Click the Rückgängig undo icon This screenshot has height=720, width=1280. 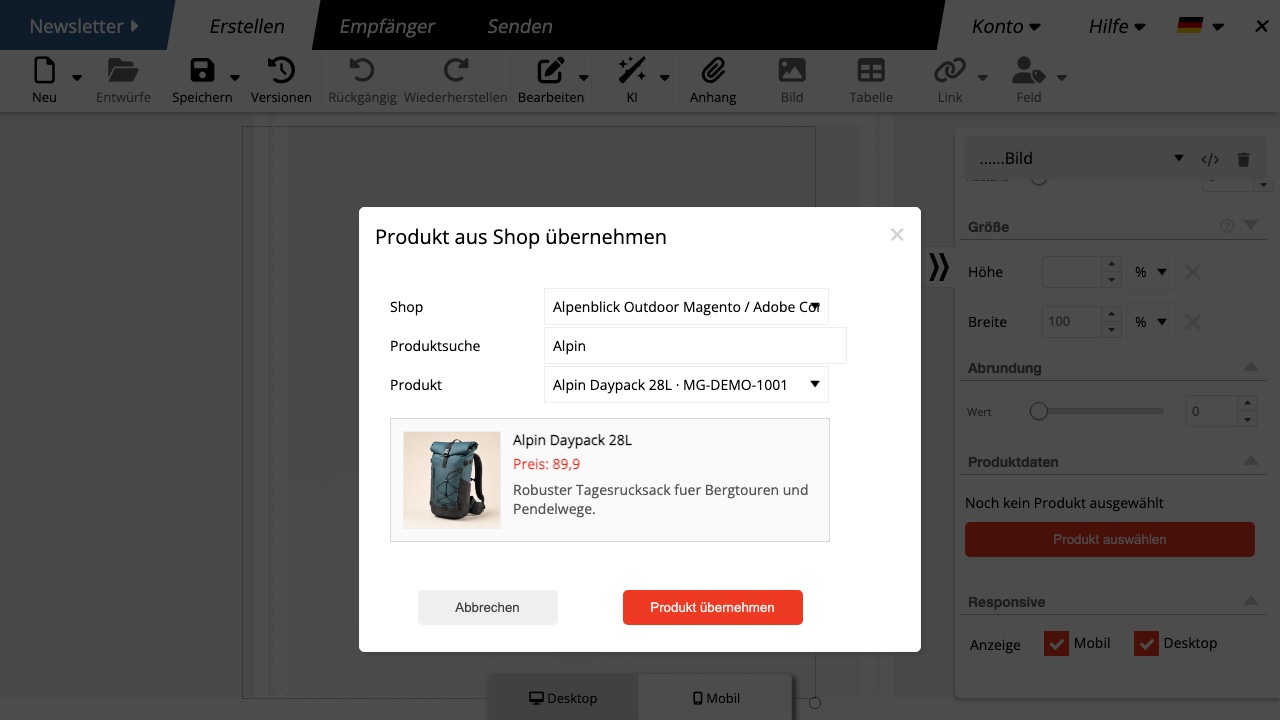(x=362, y=70)
